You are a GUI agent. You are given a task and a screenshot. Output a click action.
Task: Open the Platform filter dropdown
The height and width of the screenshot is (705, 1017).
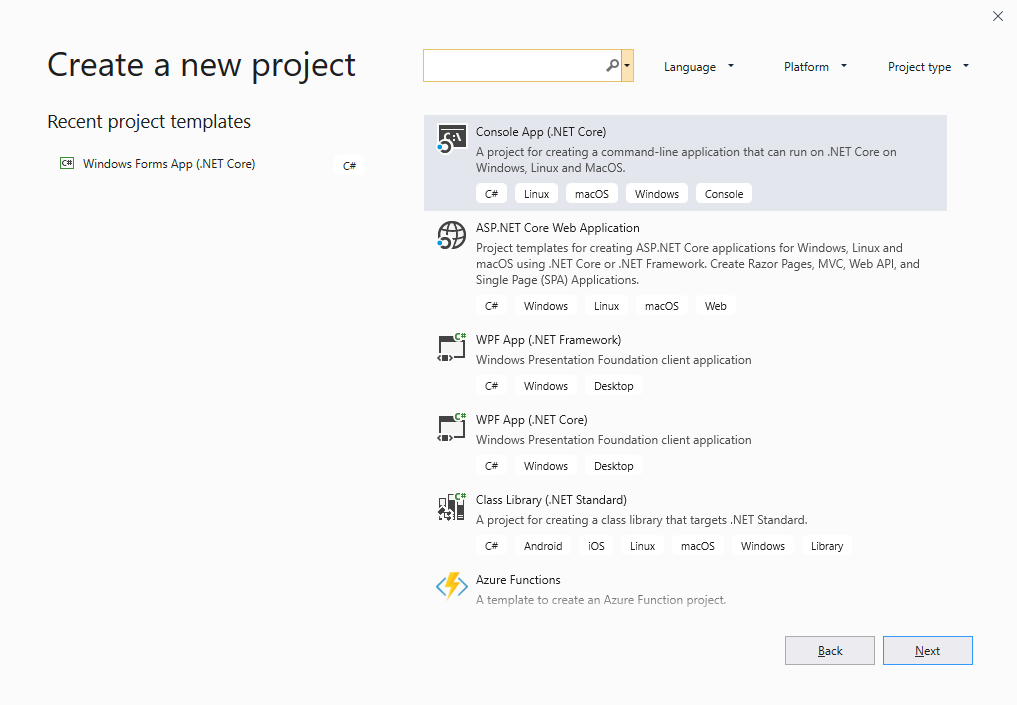click(x=815, y=67)
